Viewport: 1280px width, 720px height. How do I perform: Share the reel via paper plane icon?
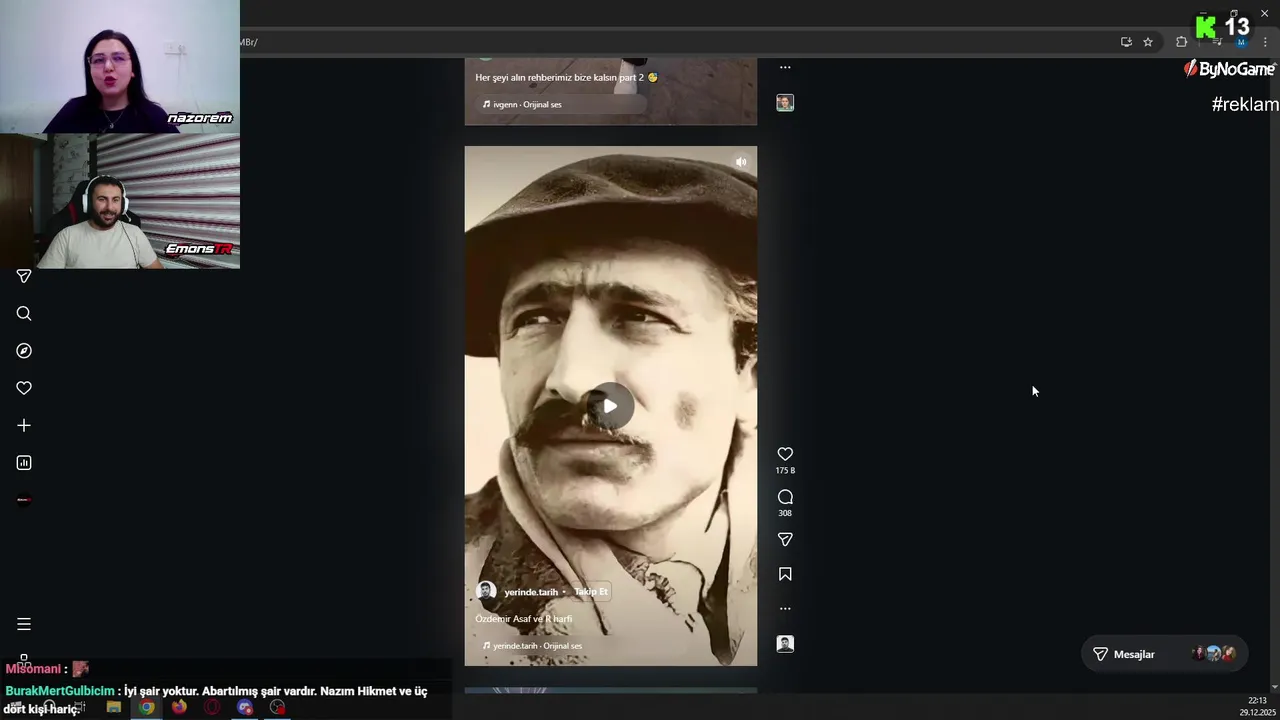(x=785, y=540)
